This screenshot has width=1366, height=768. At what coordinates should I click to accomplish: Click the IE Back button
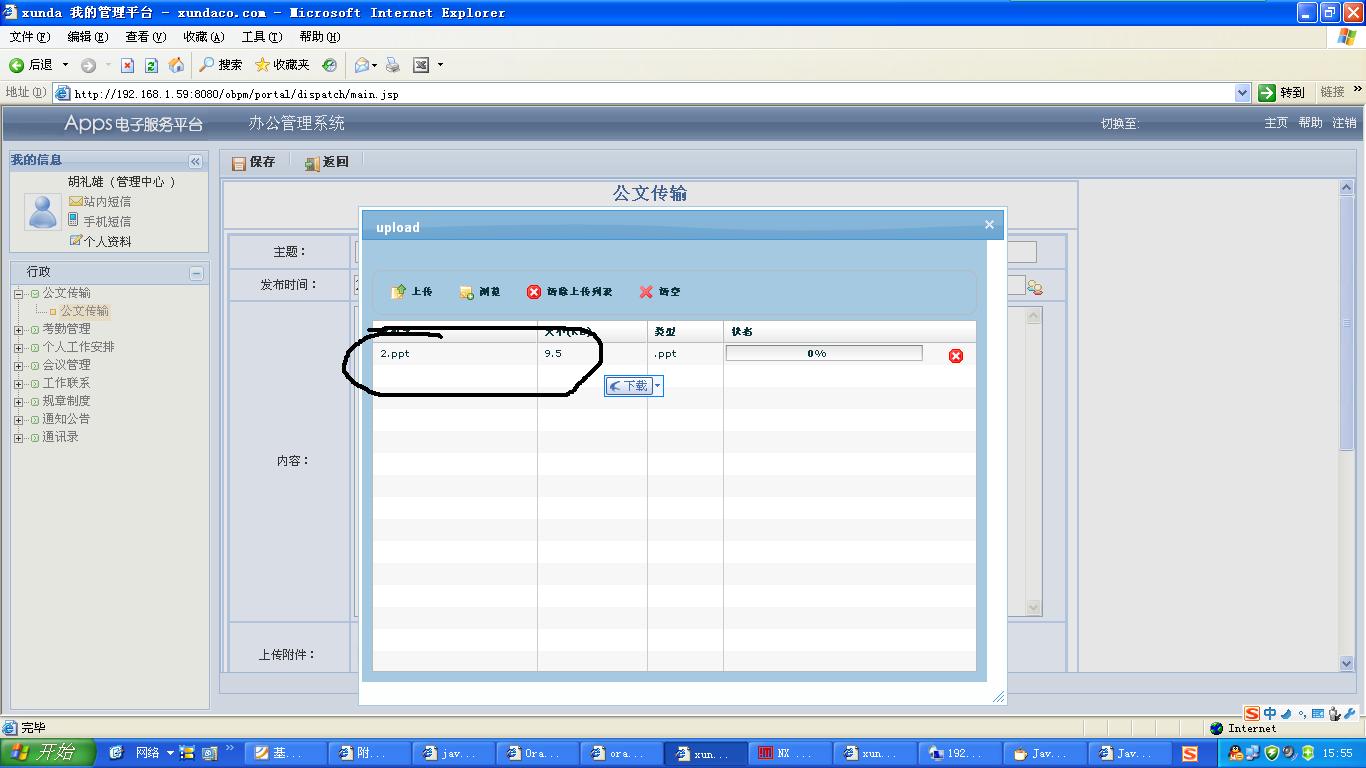(31, 65)
